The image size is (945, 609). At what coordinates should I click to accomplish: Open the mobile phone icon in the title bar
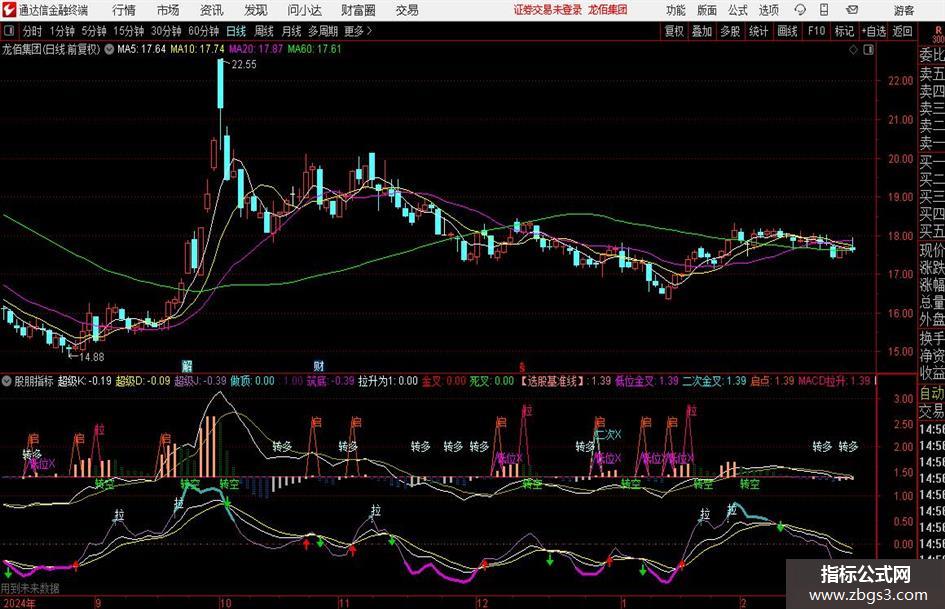824,10
